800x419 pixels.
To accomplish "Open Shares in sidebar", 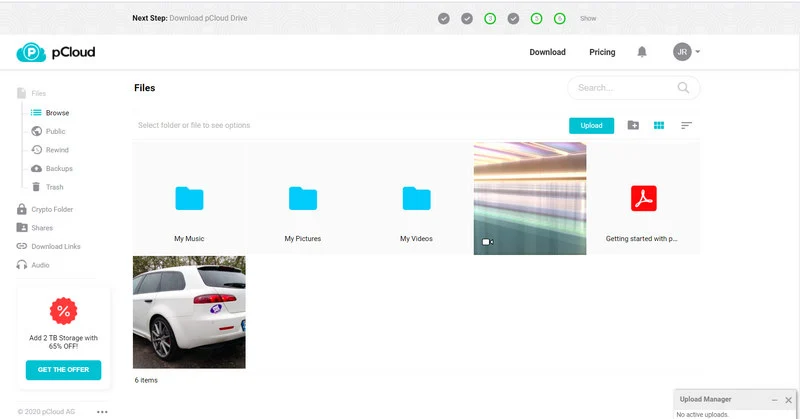I will [35, 228].
